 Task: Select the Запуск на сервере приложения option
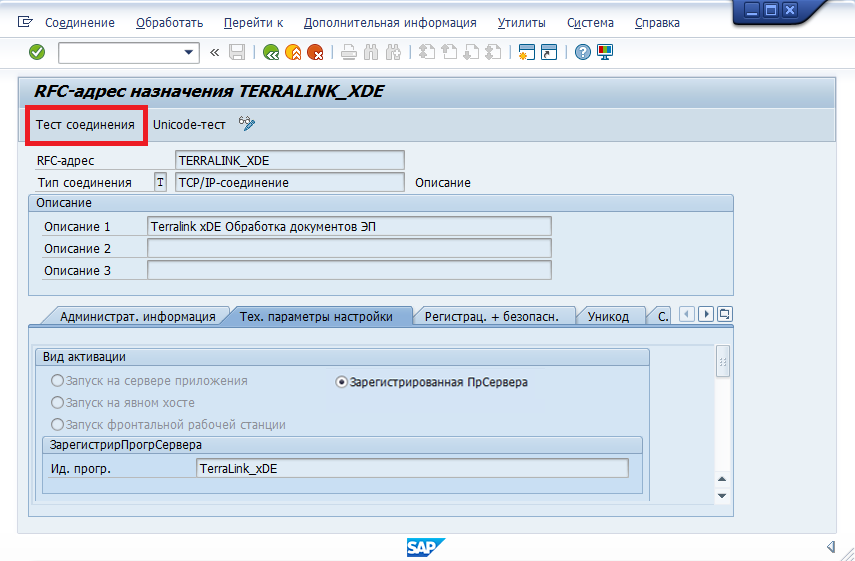pos(58,381)
